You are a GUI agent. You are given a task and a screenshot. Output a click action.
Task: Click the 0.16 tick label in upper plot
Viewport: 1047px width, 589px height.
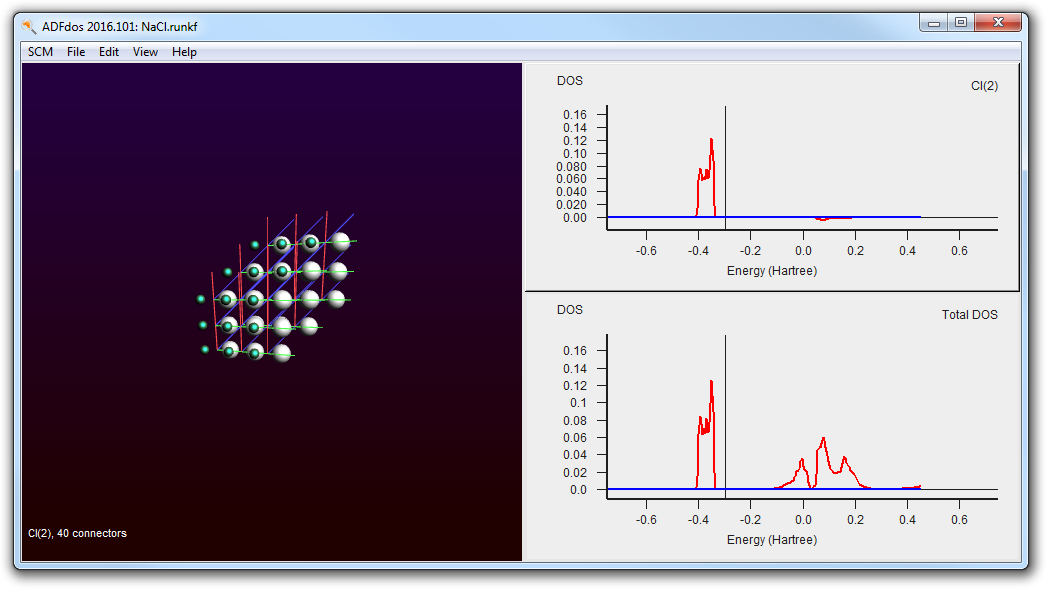click(575, 115)
